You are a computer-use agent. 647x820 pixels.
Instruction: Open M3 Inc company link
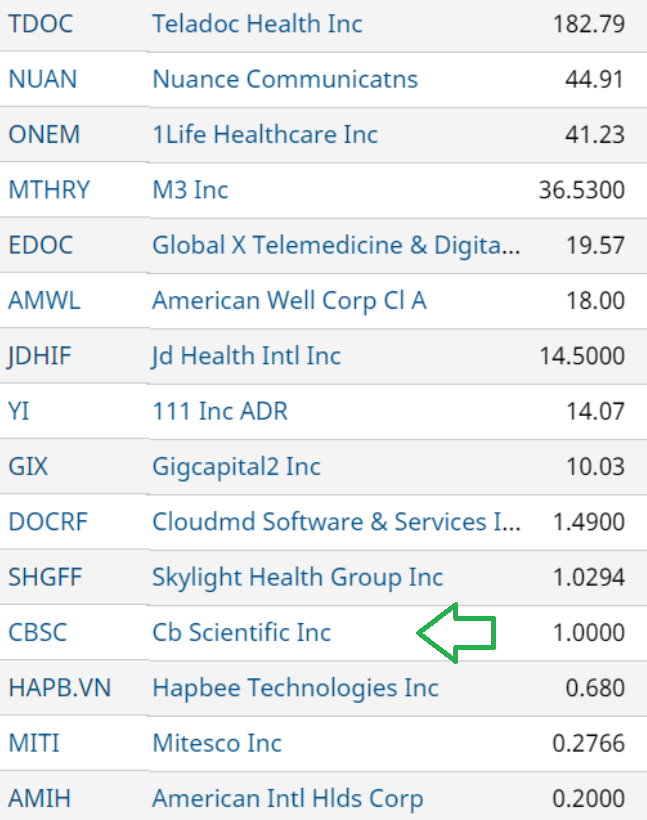click(190, 190)
